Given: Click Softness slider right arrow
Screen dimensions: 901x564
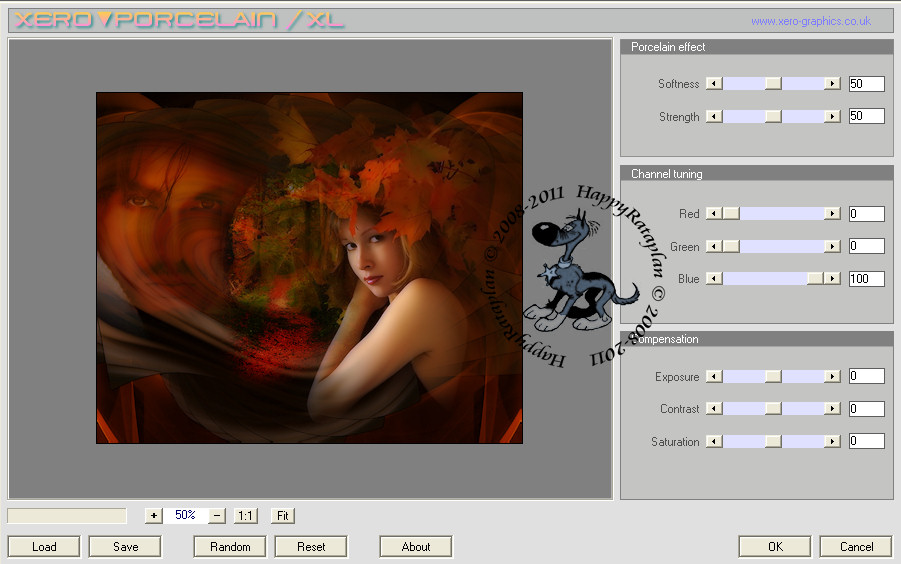Looking at the screenshot, I should coord(832,84).
